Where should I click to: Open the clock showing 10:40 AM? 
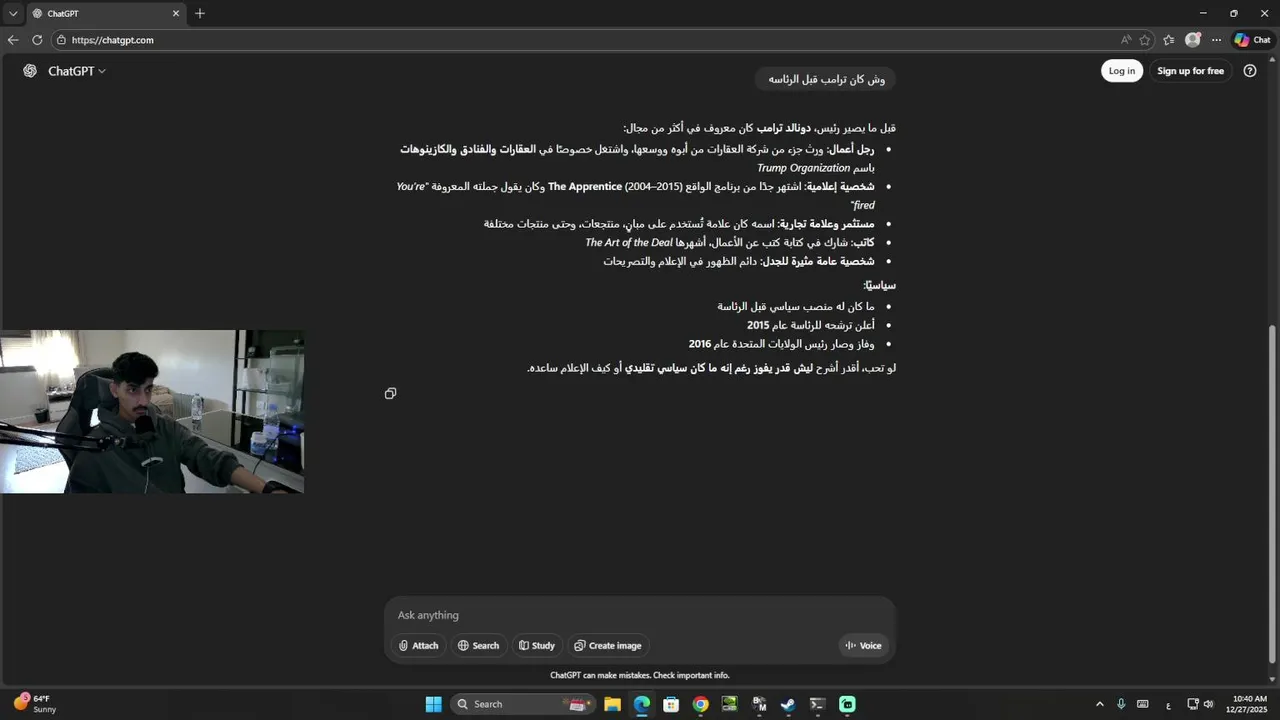(1250, 704)
